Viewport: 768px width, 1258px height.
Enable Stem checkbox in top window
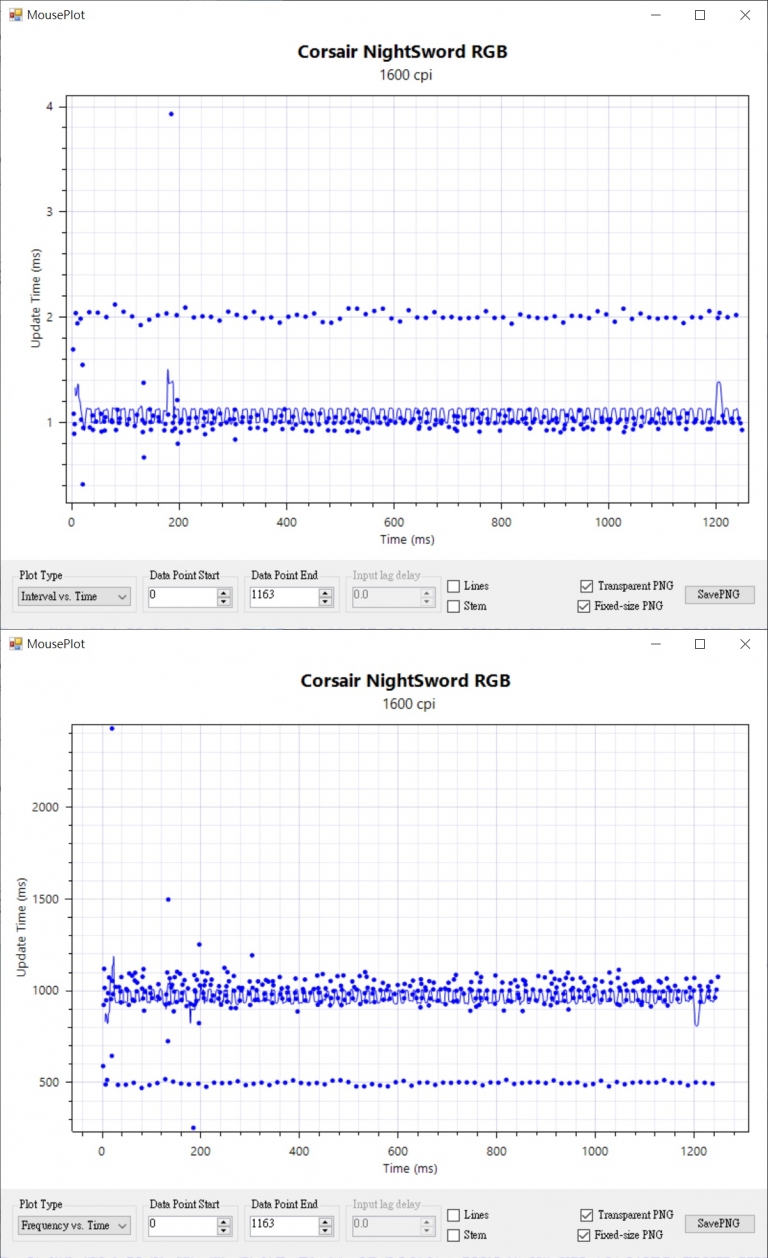(453, 606)
